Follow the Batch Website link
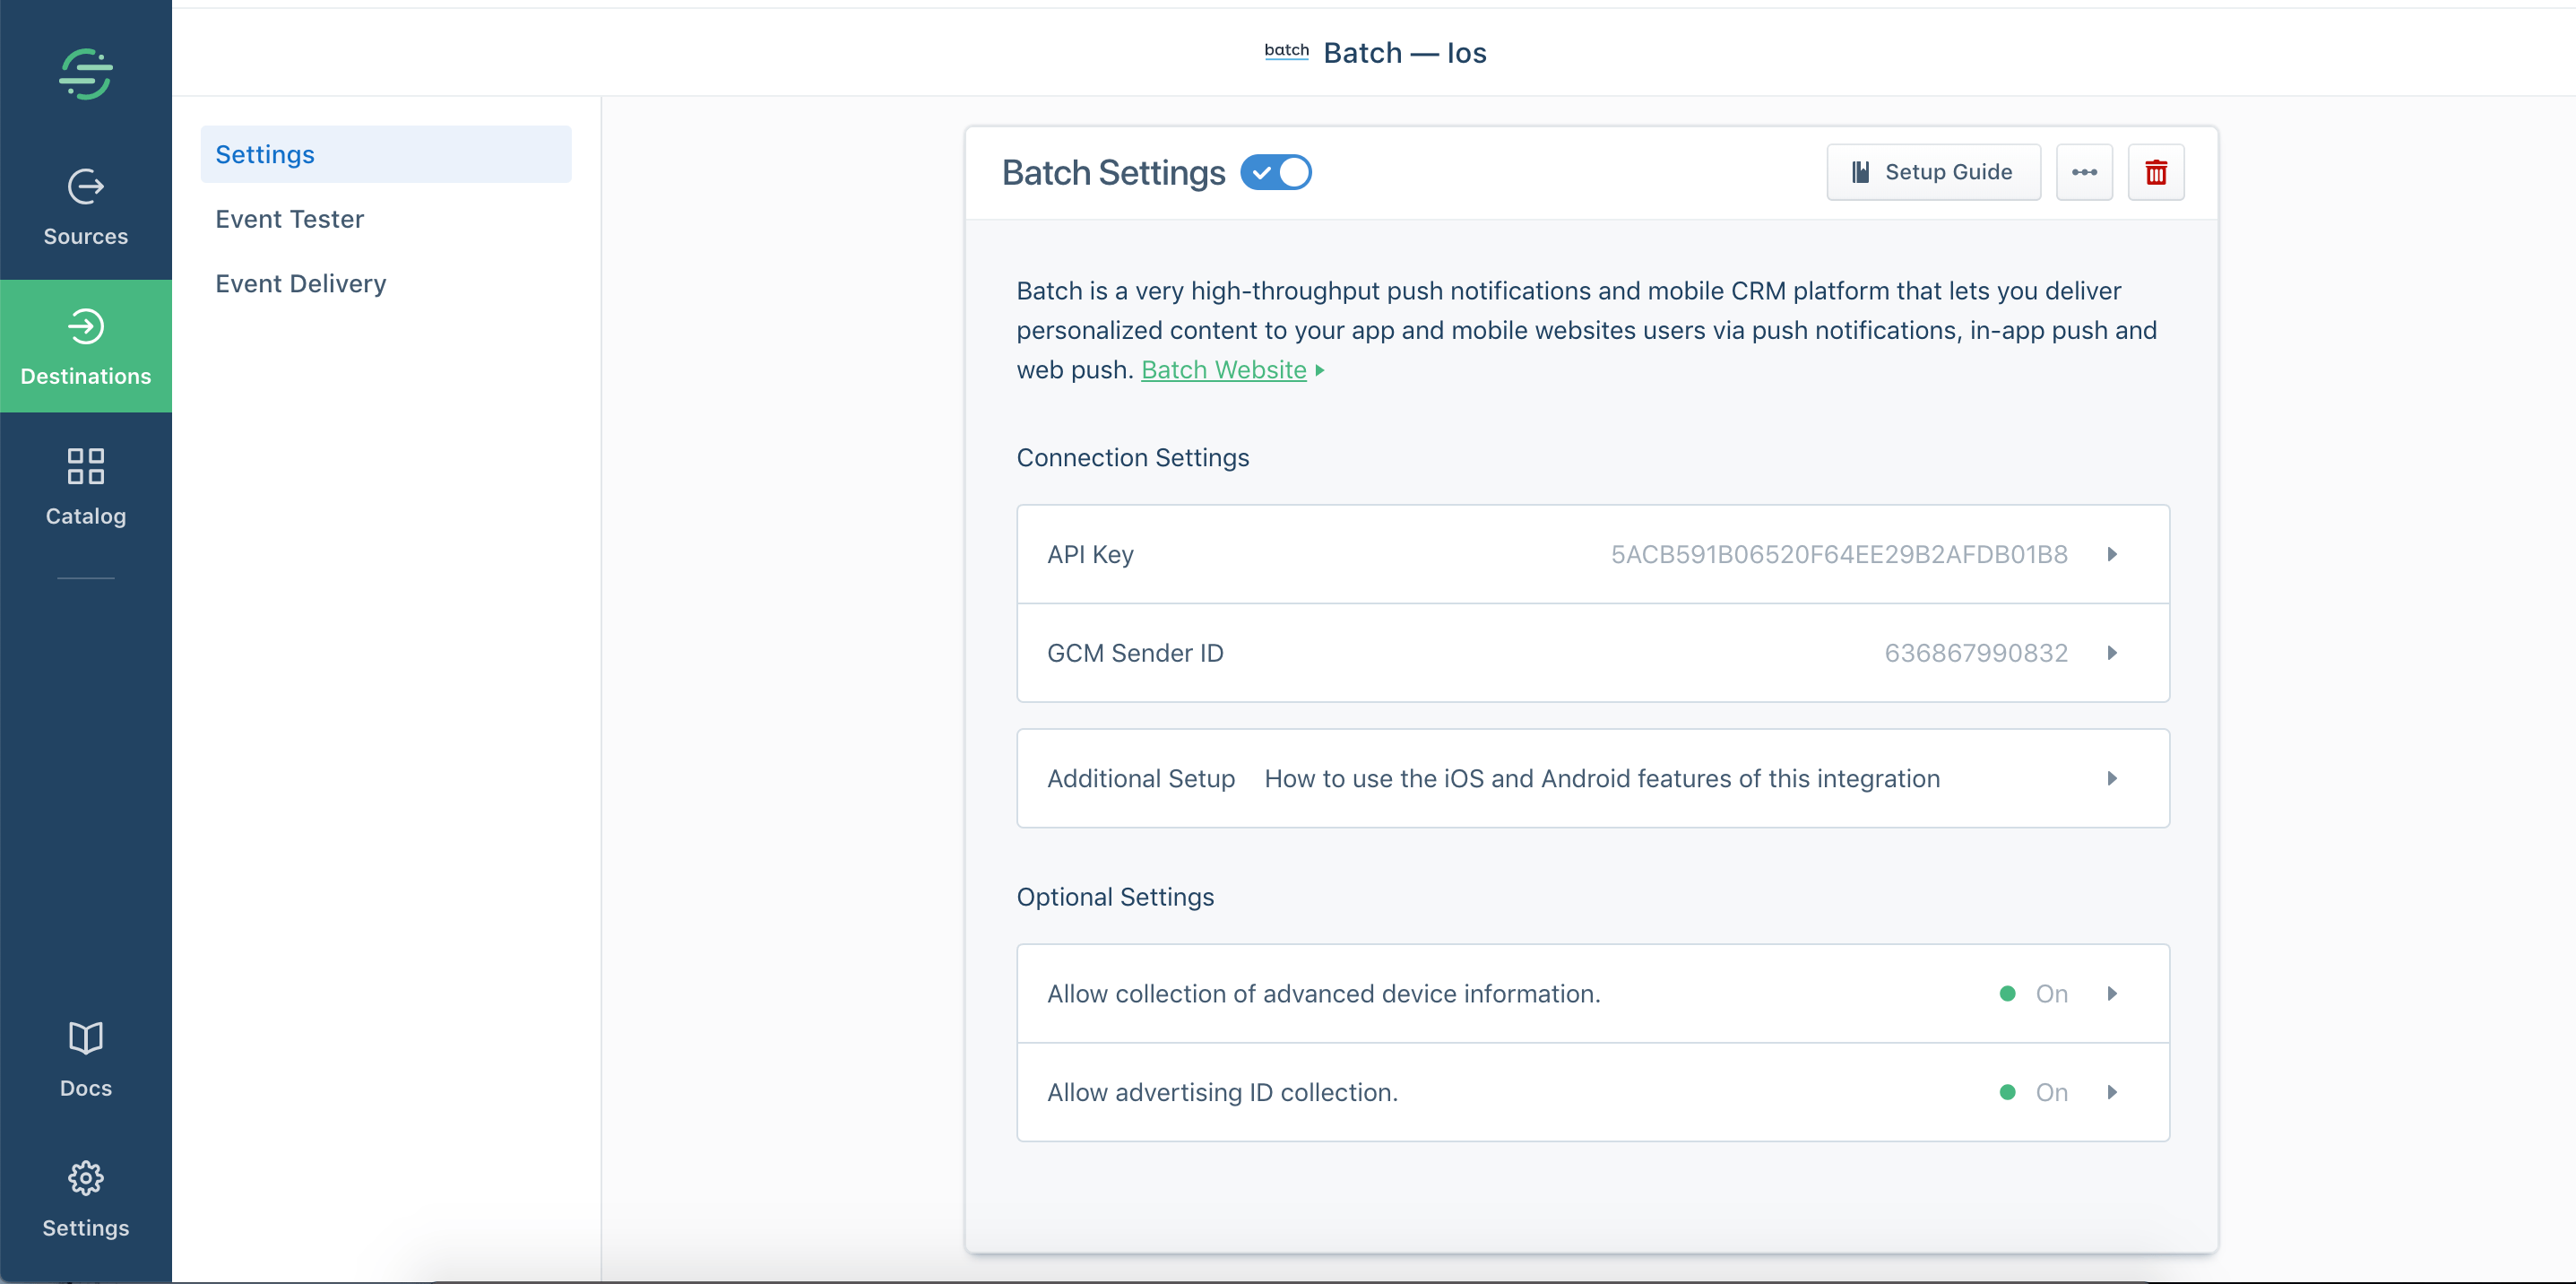This screenshot has height=1284, width=2576. 1223,370
